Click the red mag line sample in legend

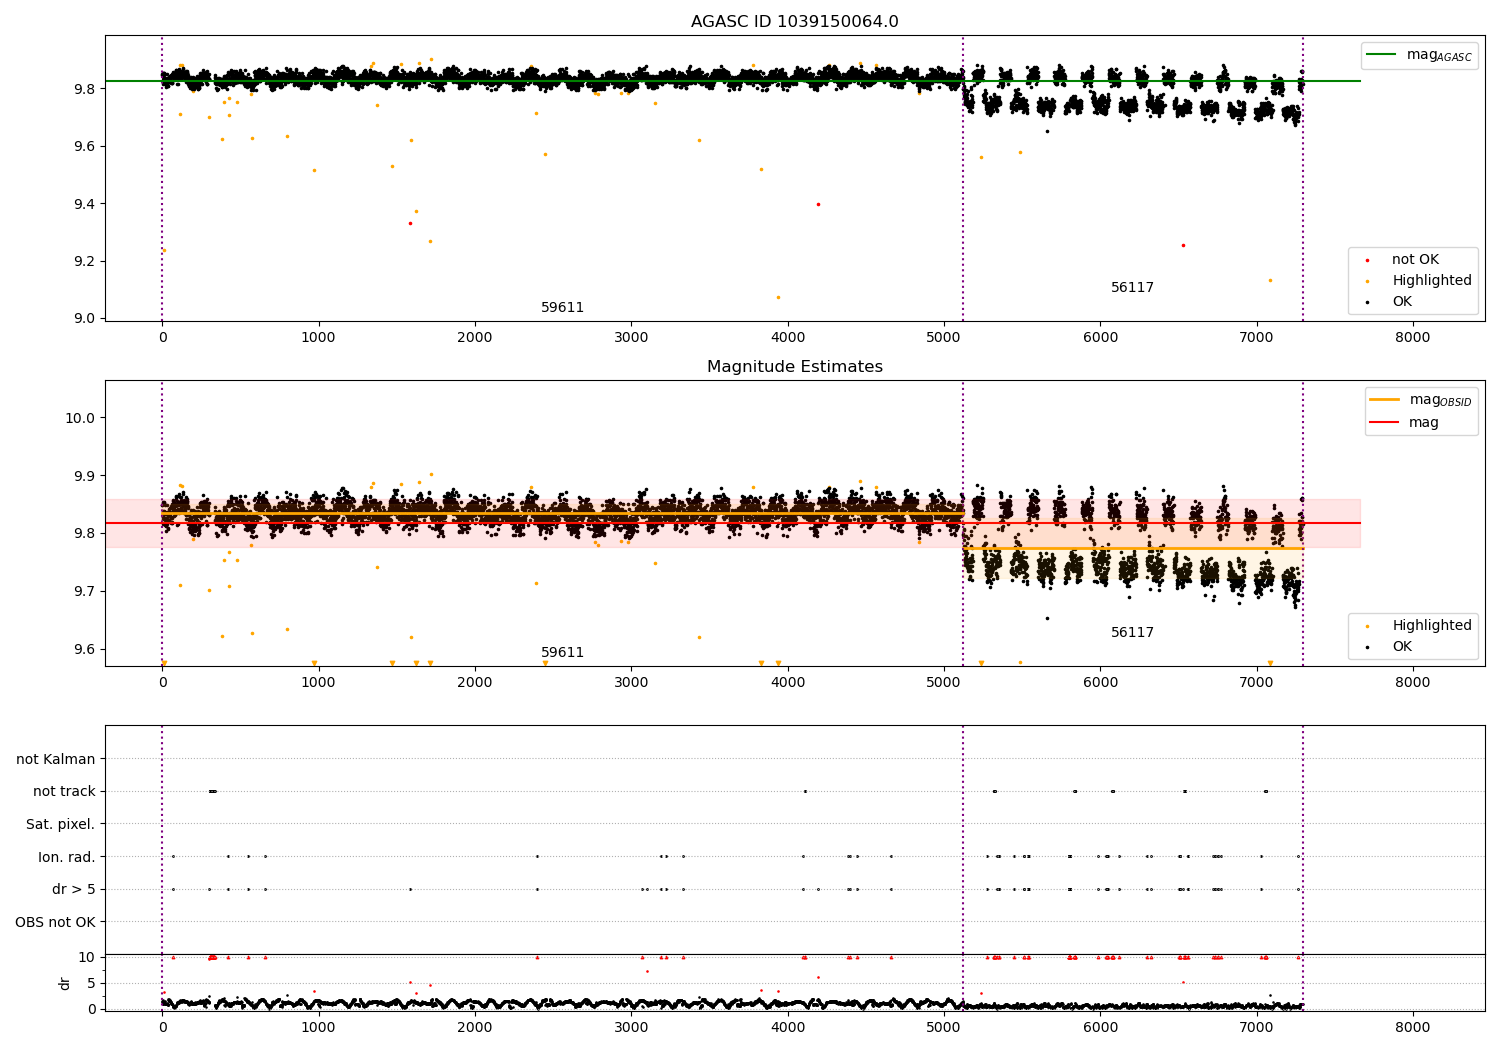click(1385, 423)
